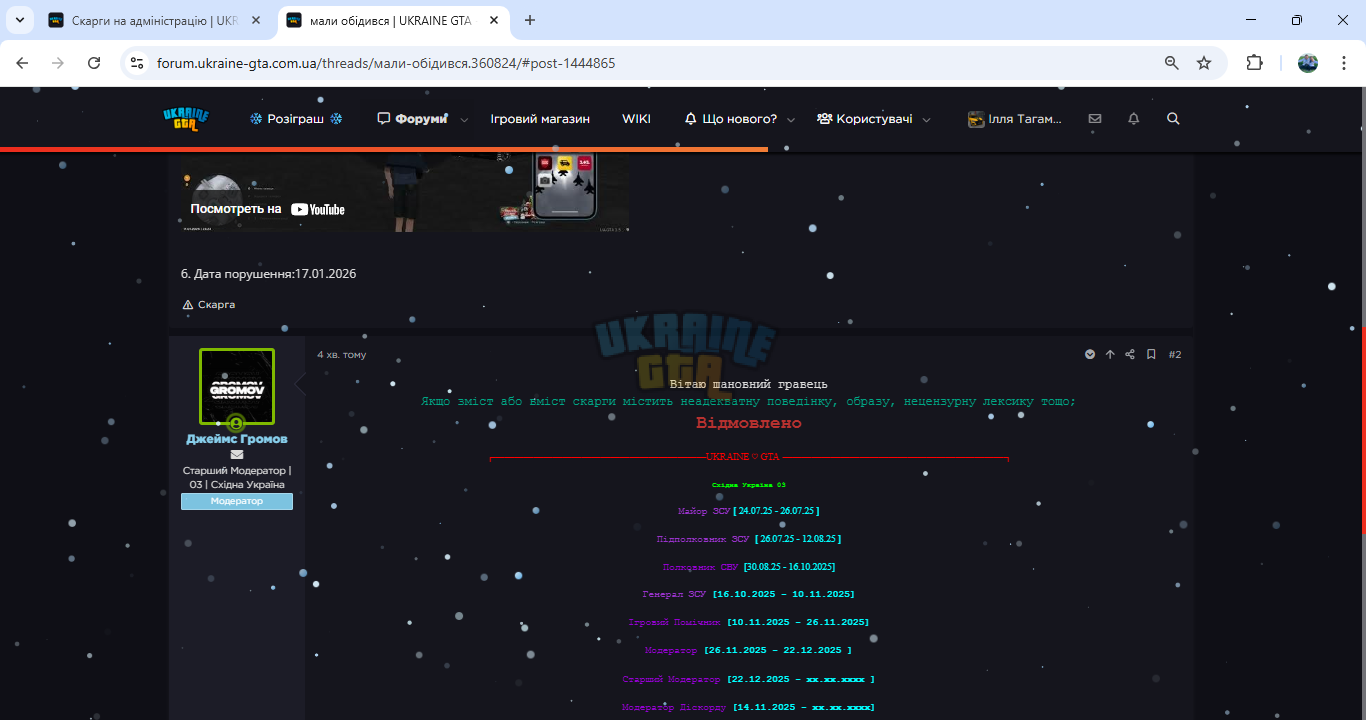Click the GROMOV avatar image
1366x720 pixels.
237,386
